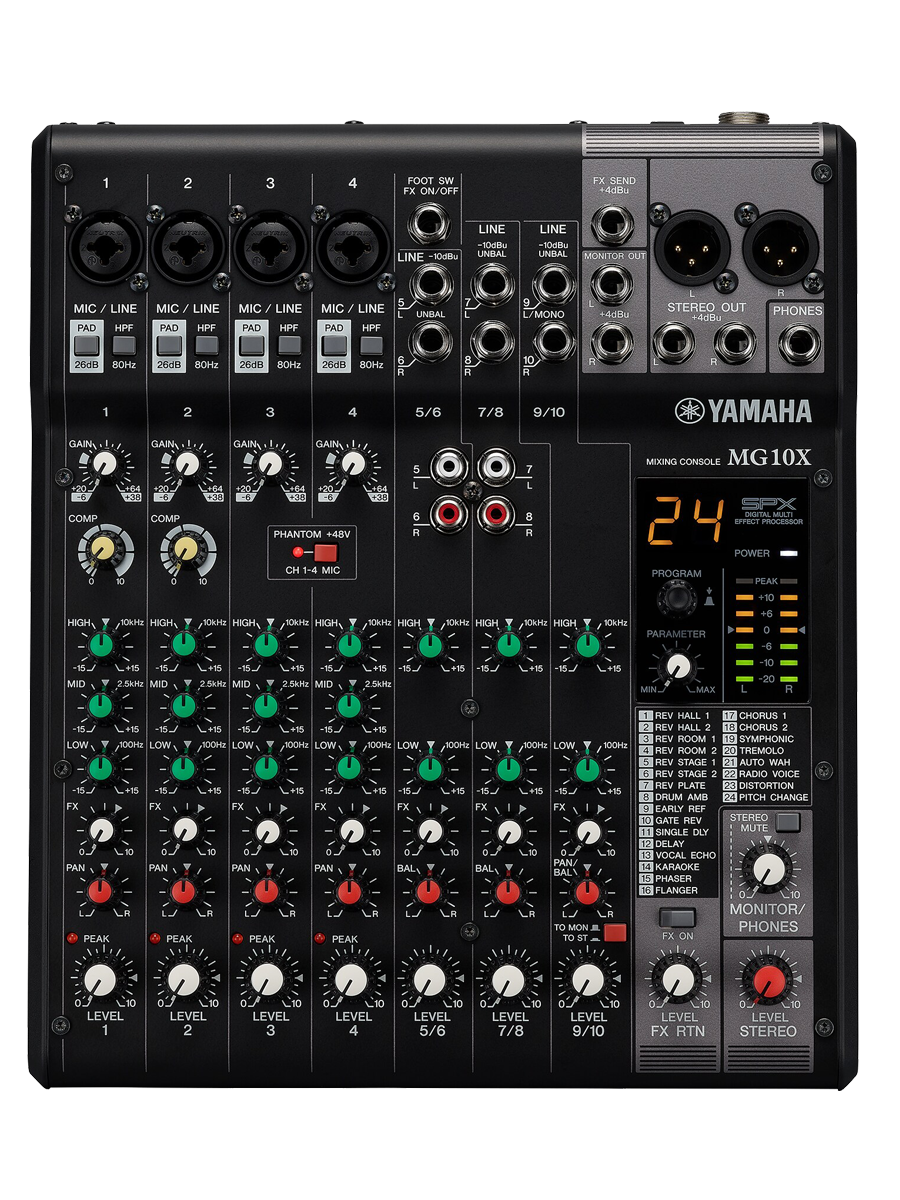The width and height of the screenshot is (900, 1200).
Task: Click the channel 1 XLR combo input jack
Action: (104, 246)
